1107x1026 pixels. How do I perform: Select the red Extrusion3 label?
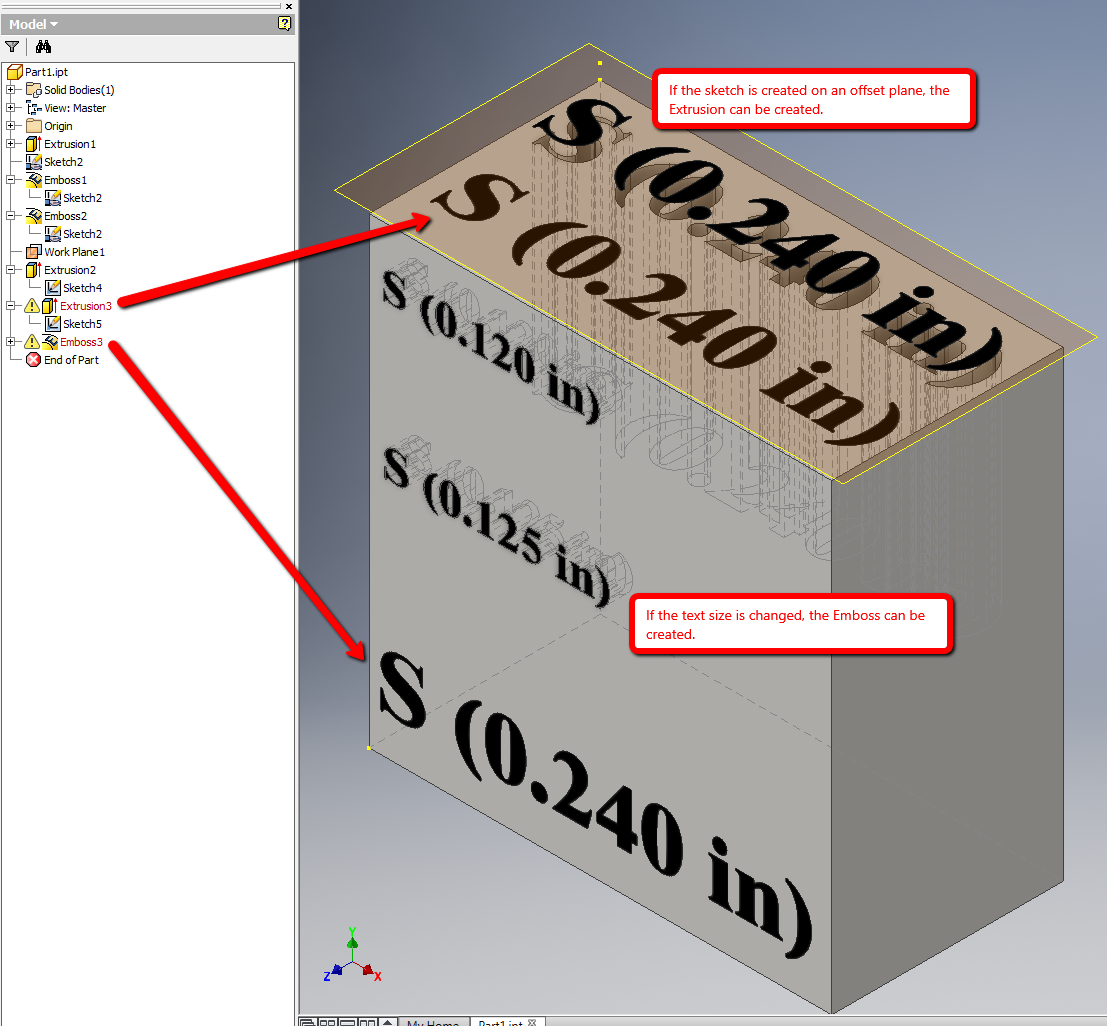[85, 306]
